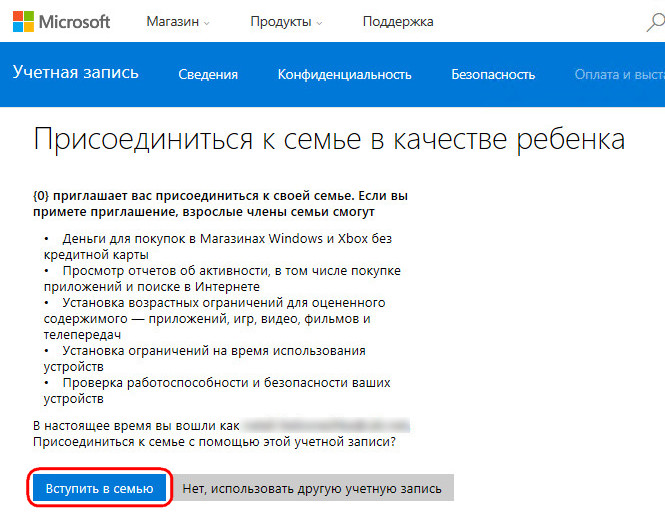
Task: Open the Поддержка menu item
Action: (x=398, y=22)
